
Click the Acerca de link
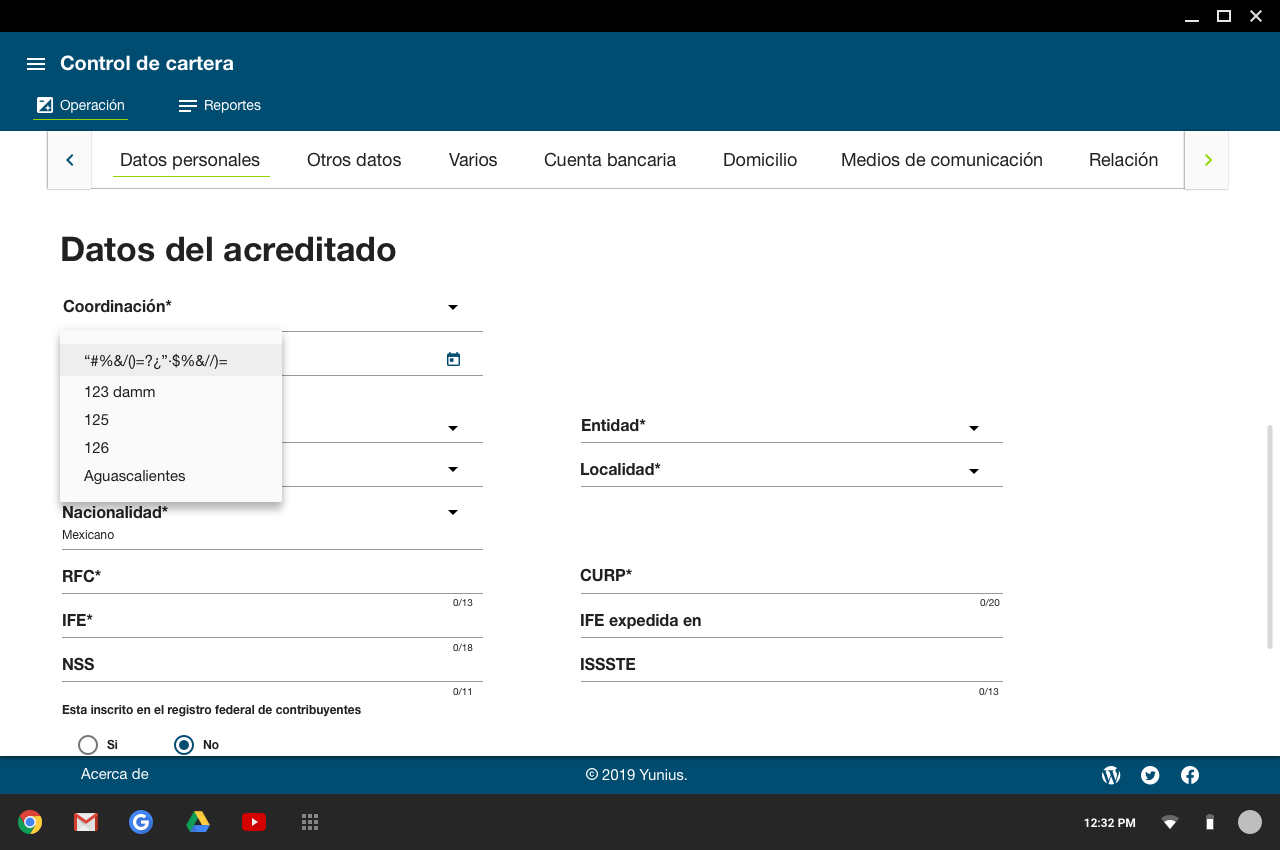pos(115,774)
